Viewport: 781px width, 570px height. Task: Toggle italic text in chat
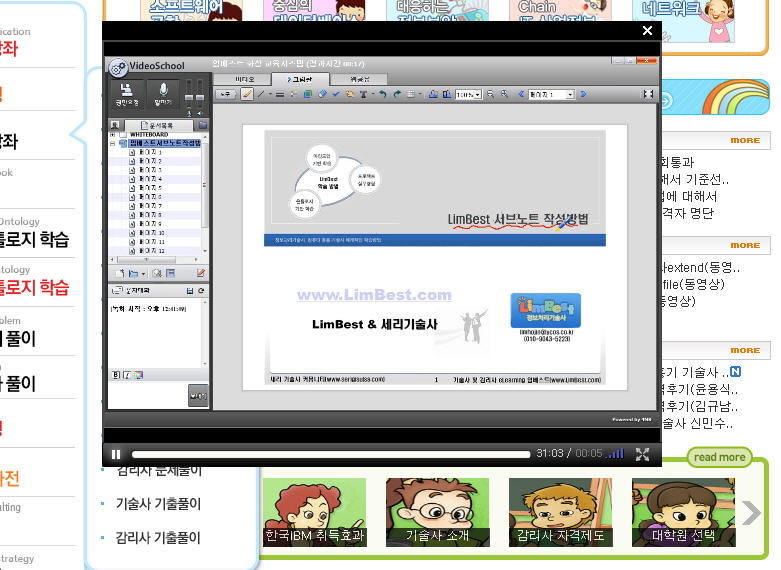pos(127,375)
